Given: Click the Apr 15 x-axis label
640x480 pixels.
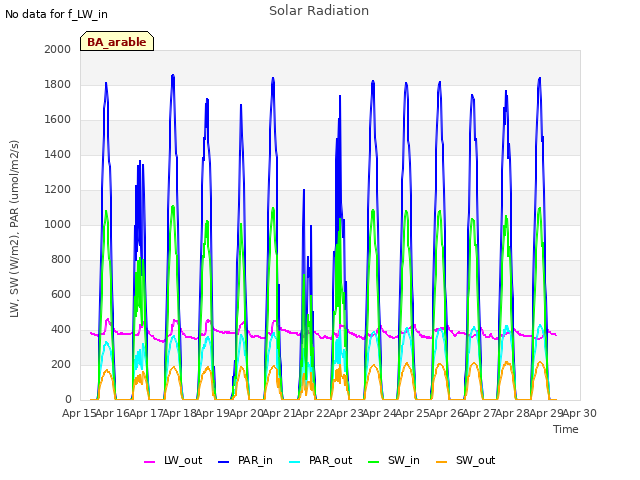Looking at the screenshot, I should click(79, 413).
